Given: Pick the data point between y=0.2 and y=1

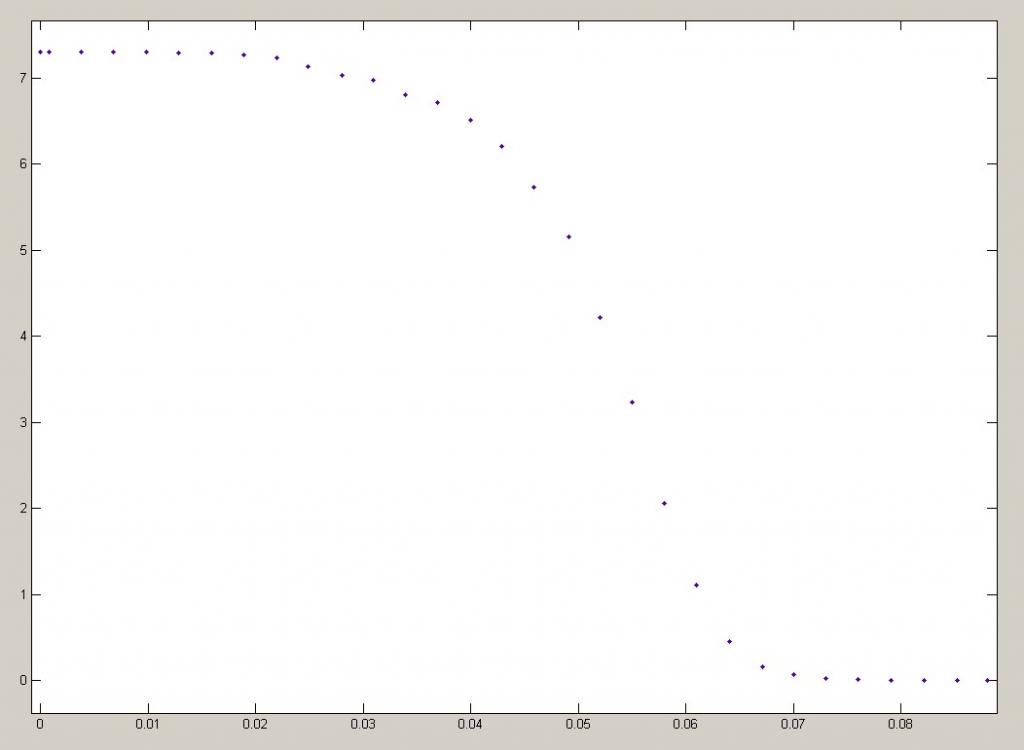Looking at the screenshot, I should point(729,642).
